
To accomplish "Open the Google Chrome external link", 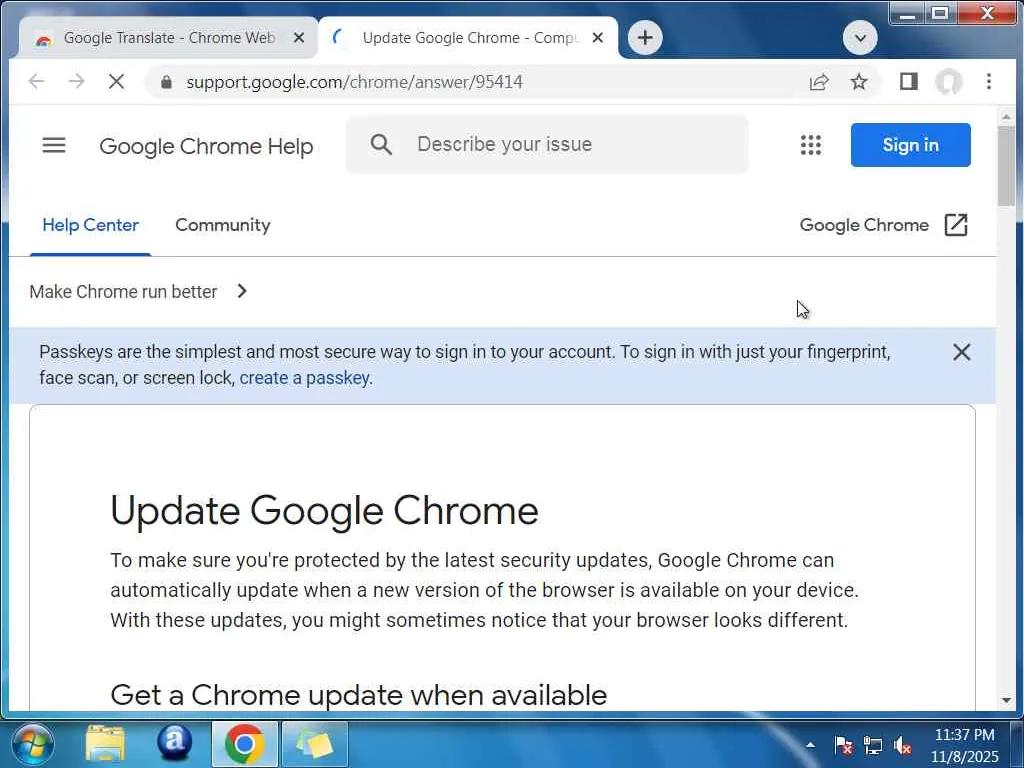I will click(883, 225).
